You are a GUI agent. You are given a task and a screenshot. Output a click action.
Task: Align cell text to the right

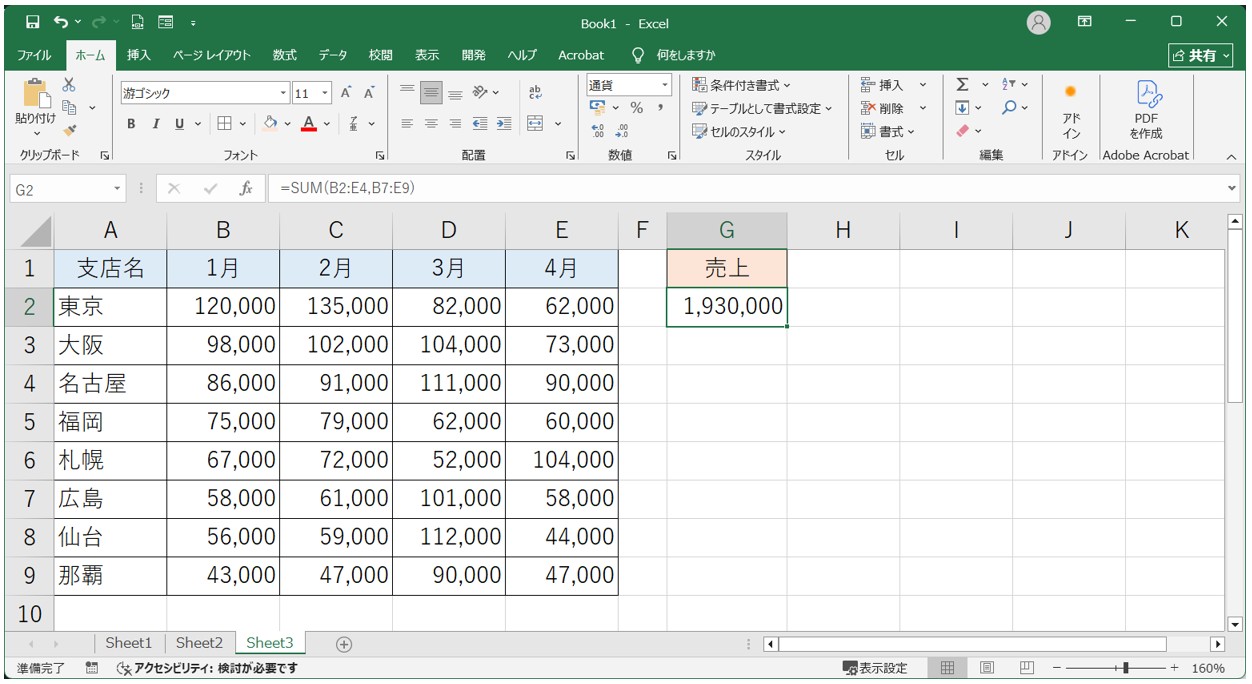455,124
